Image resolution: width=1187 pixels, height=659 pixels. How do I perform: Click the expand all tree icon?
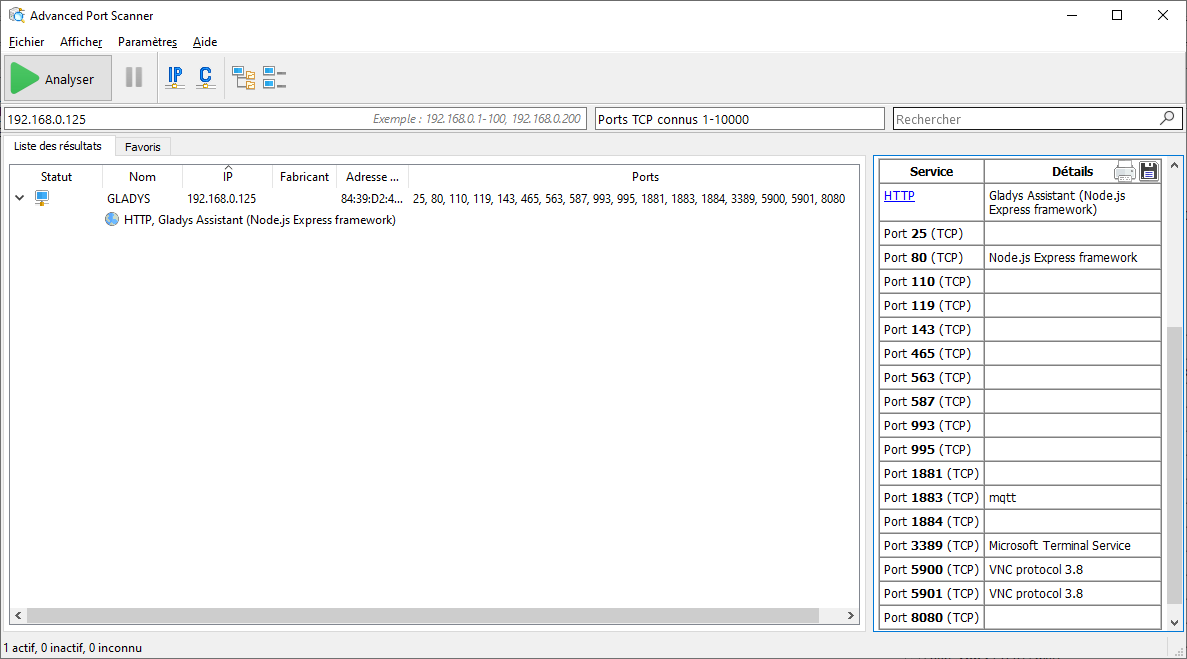coord(243,77)
